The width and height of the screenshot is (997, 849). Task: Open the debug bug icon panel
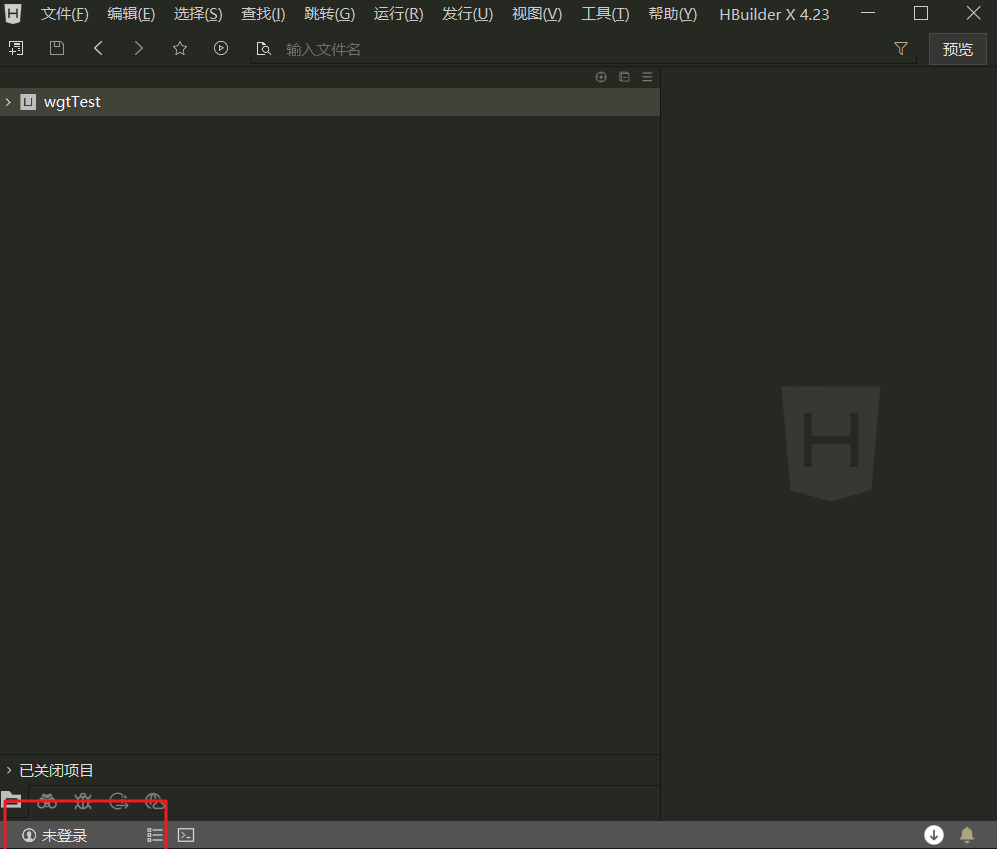(x=83, y=801)
